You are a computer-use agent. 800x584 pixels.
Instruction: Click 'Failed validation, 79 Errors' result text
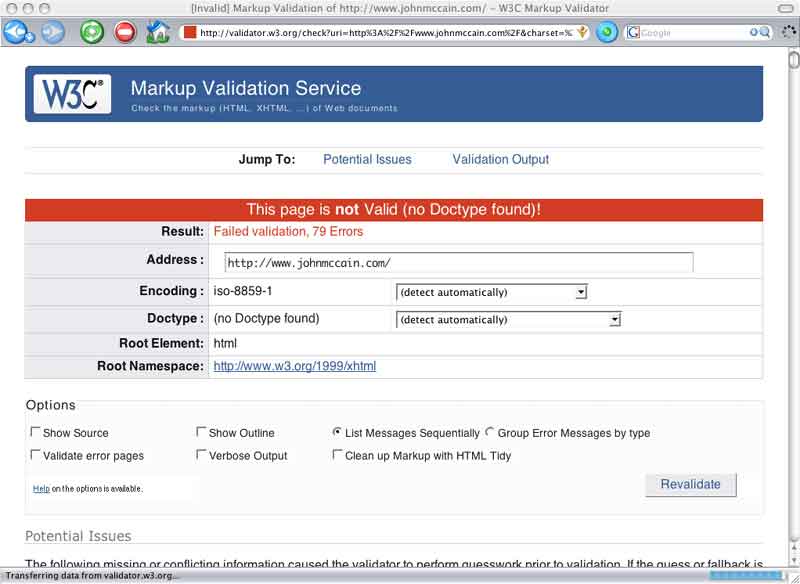(288, 232)
